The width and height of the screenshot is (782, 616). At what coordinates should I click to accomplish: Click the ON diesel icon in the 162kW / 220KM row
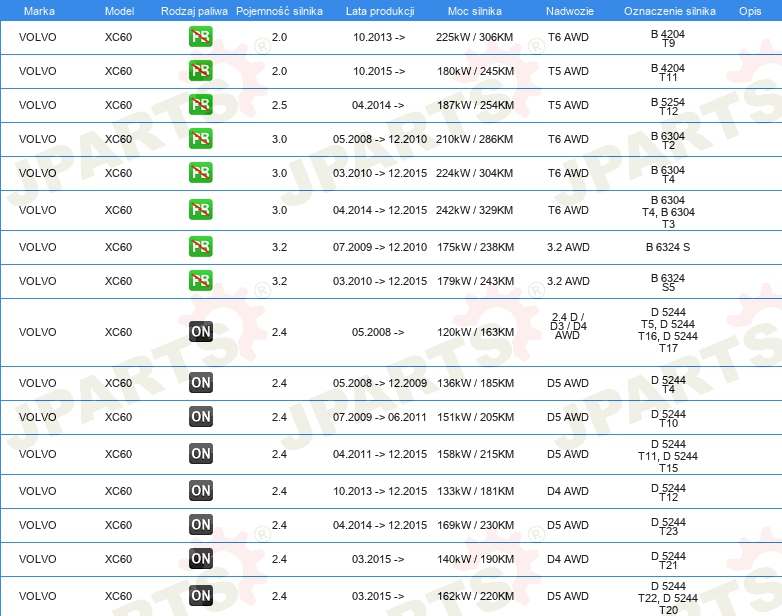pos(201,595)
